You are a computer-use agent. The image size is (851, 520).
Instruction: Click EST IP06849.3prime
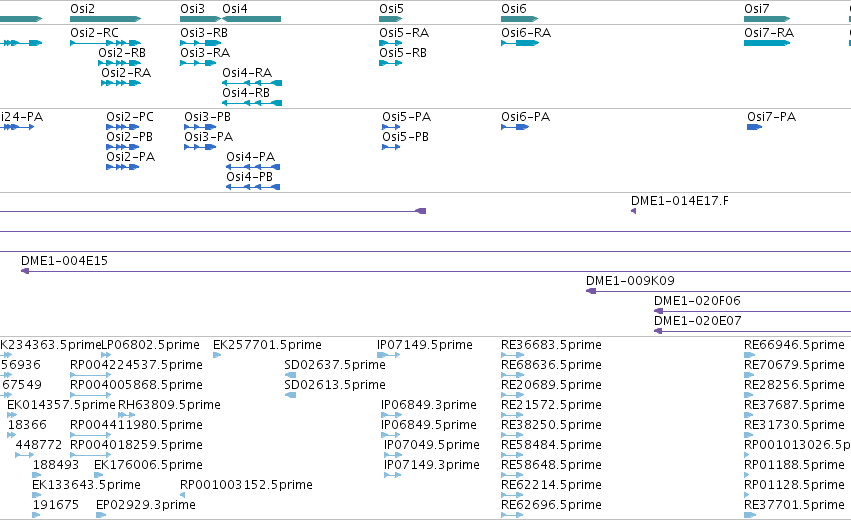click(391, 415)
